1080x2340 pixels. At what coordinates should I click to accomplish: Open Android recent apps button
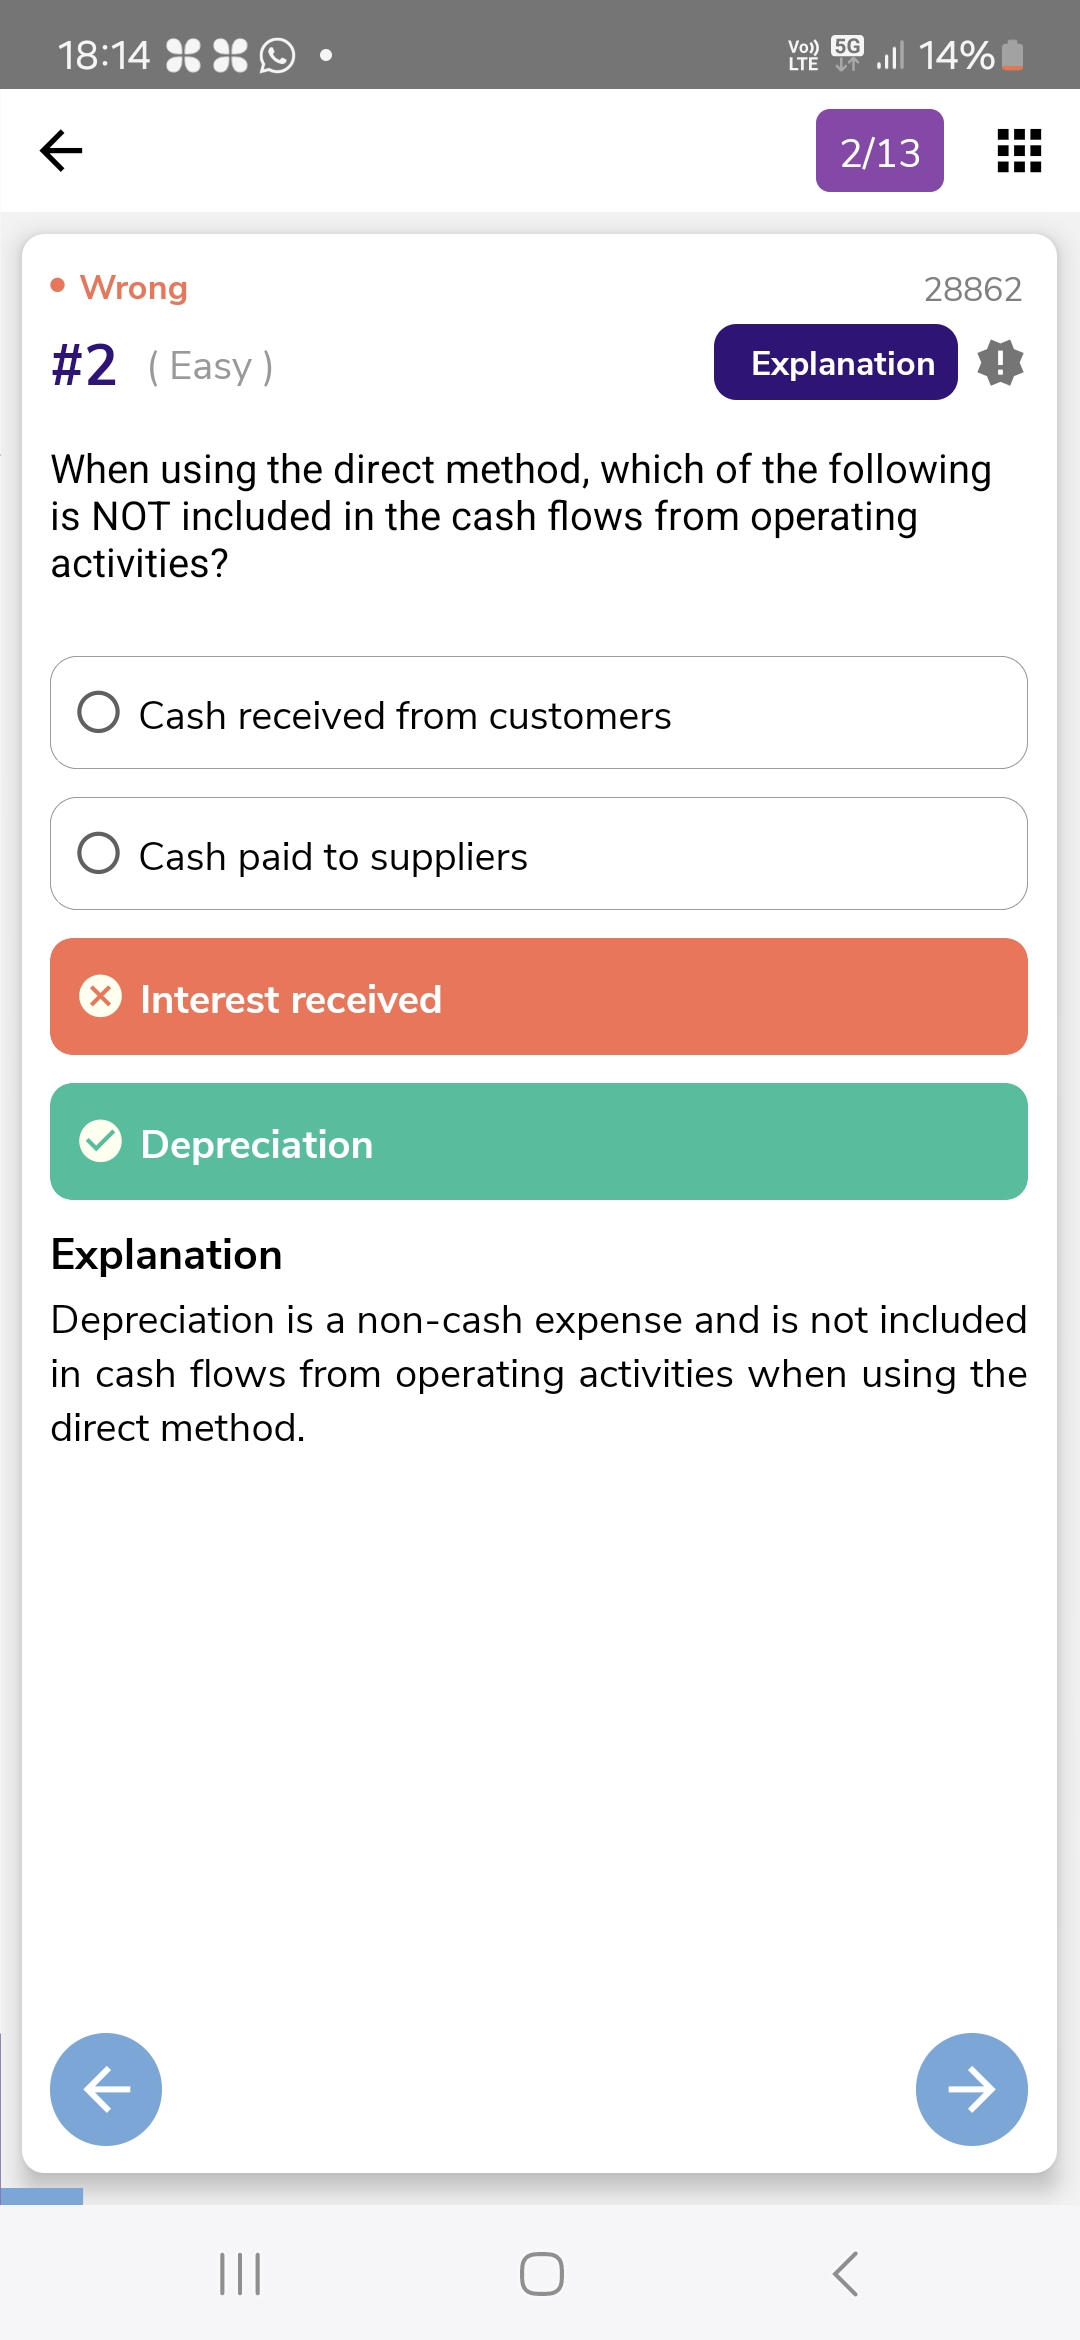point(240,2273)
